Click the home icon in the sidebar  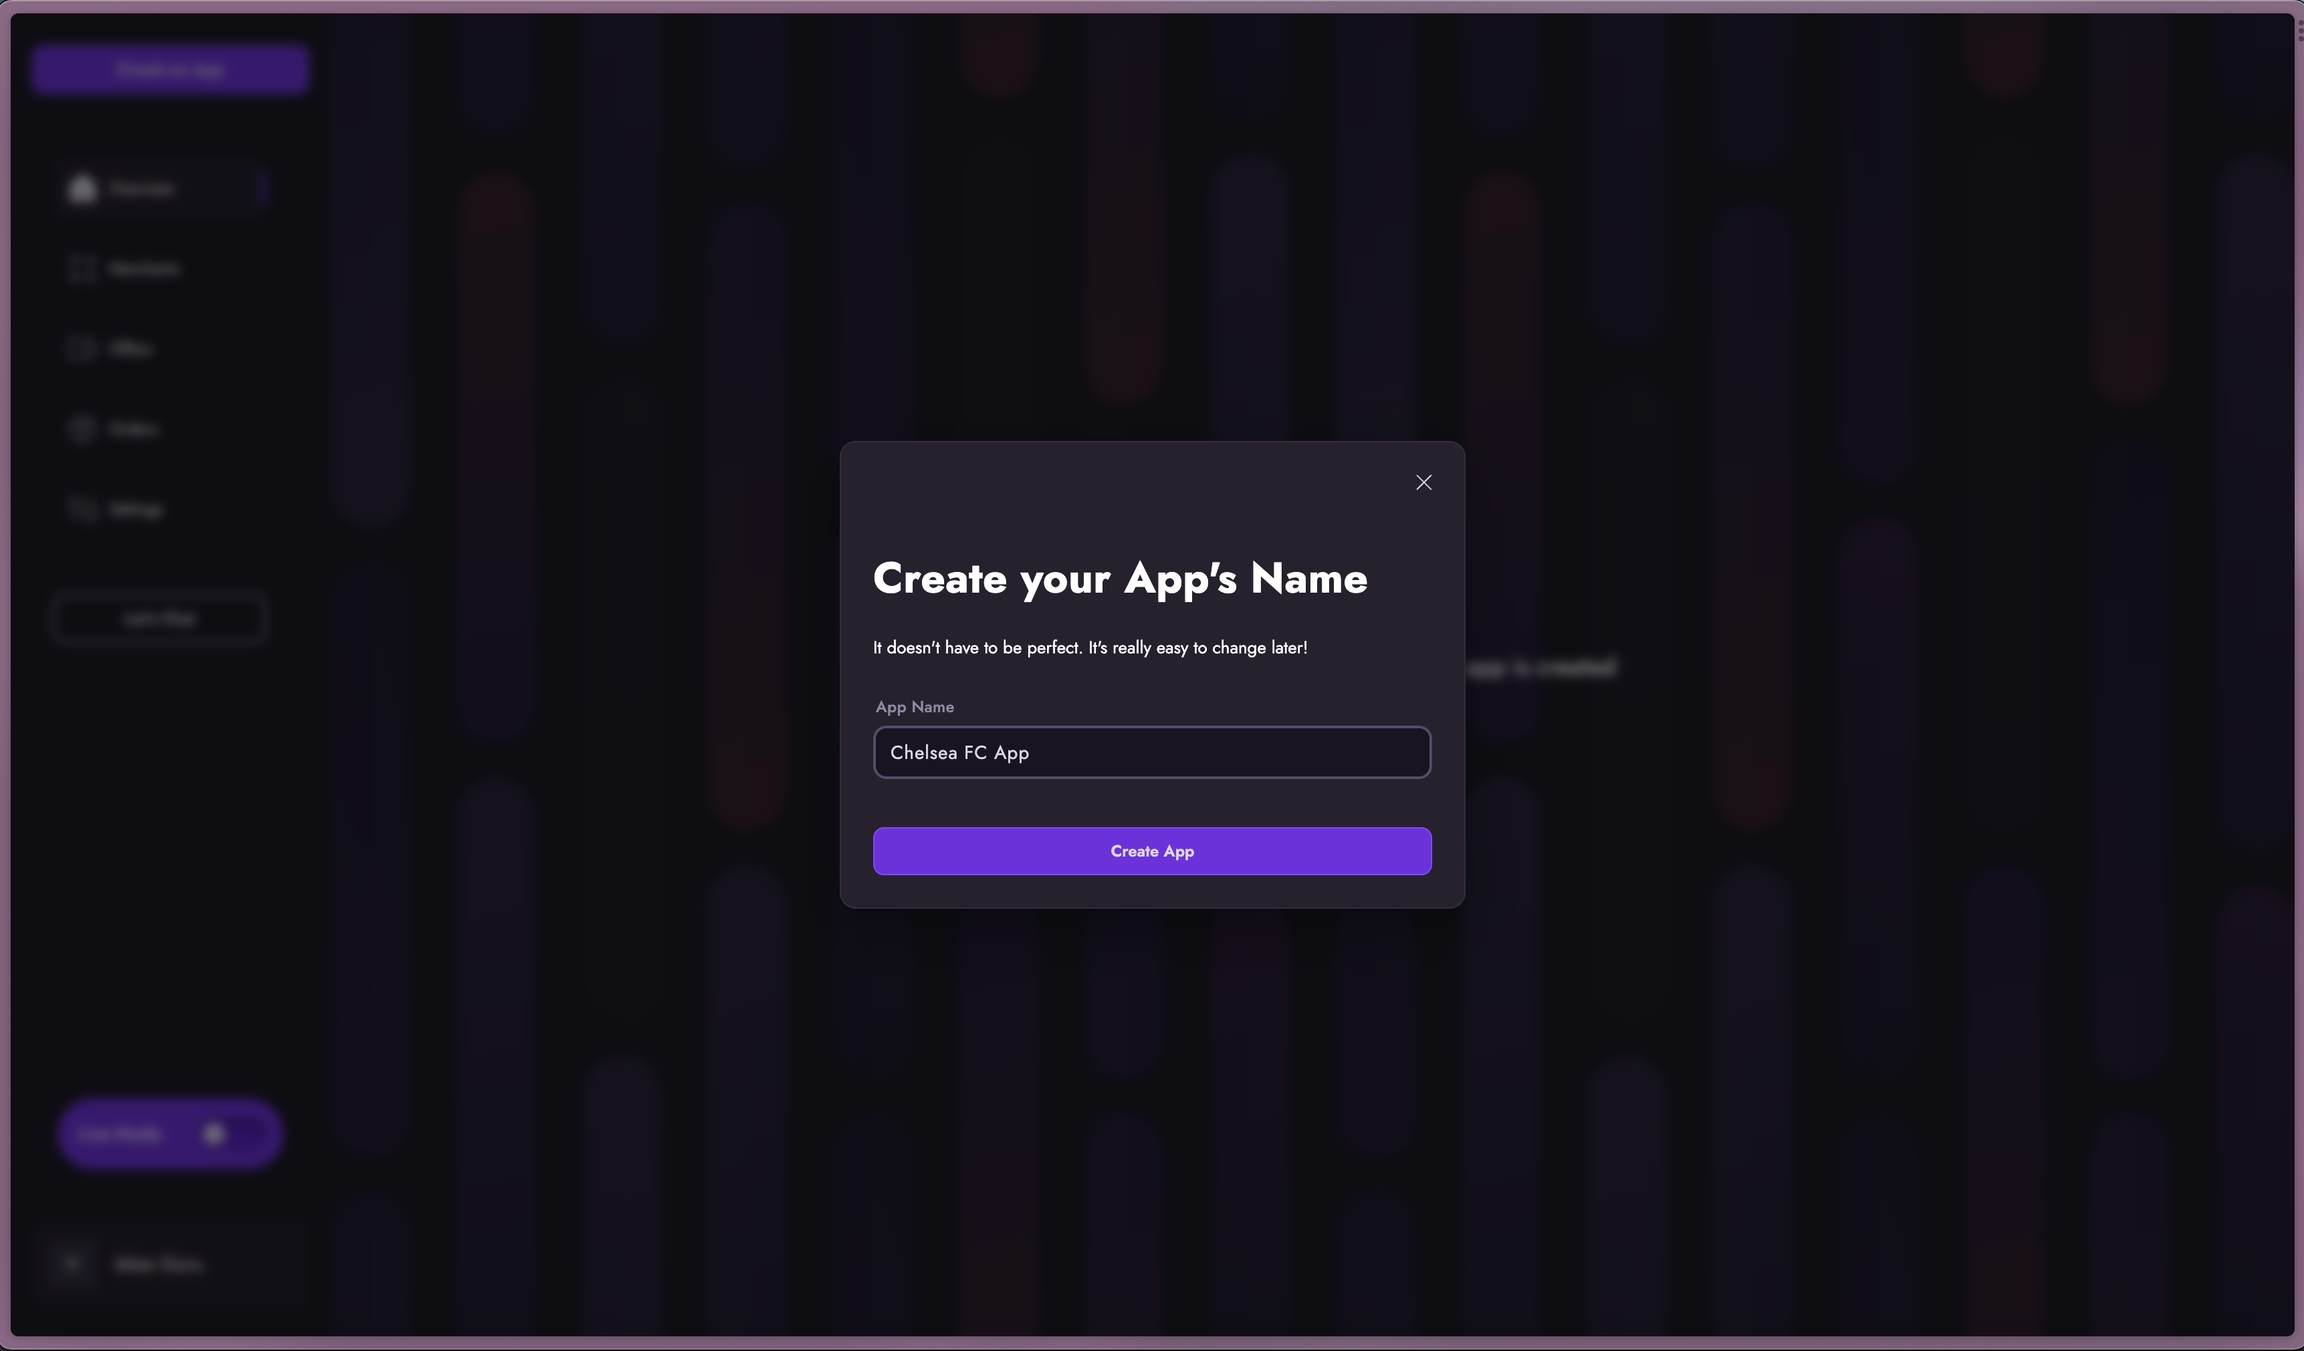pos(83,188)
